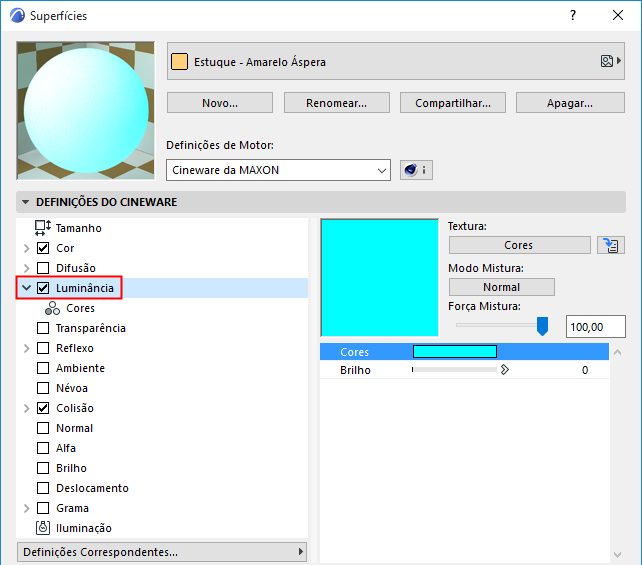The width and height of the screenshot is (642, 565).
Task: Disable the Luminância checkbox
Action: 43,288
